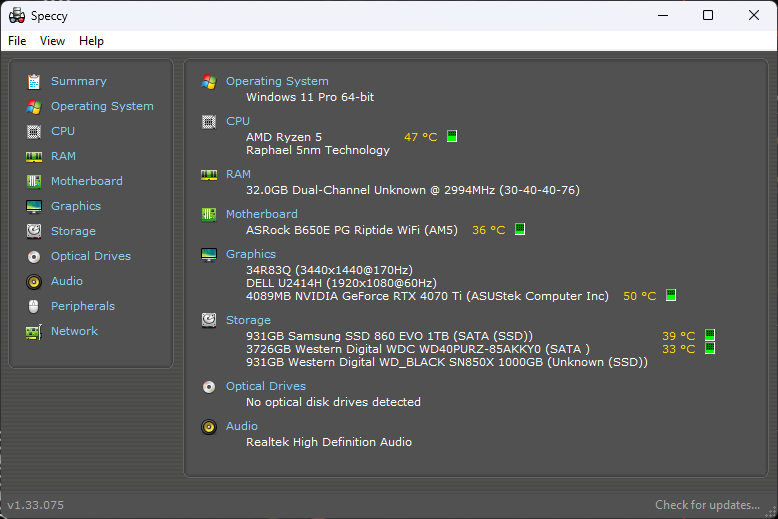The height and width of the screenshot is (519, 778).
Task: Click the Motherboard icon in sidebar
Action: 34,182
